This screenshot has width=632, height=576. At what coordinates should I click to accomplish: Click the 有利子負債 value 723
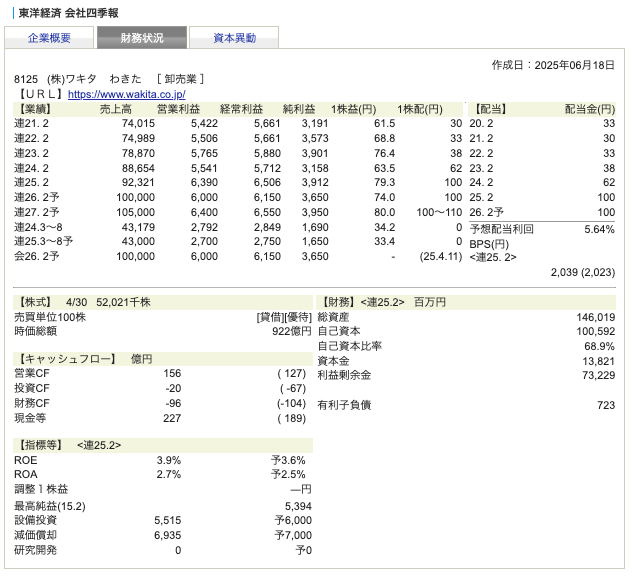pyautogui.click(x=606, y=405)
